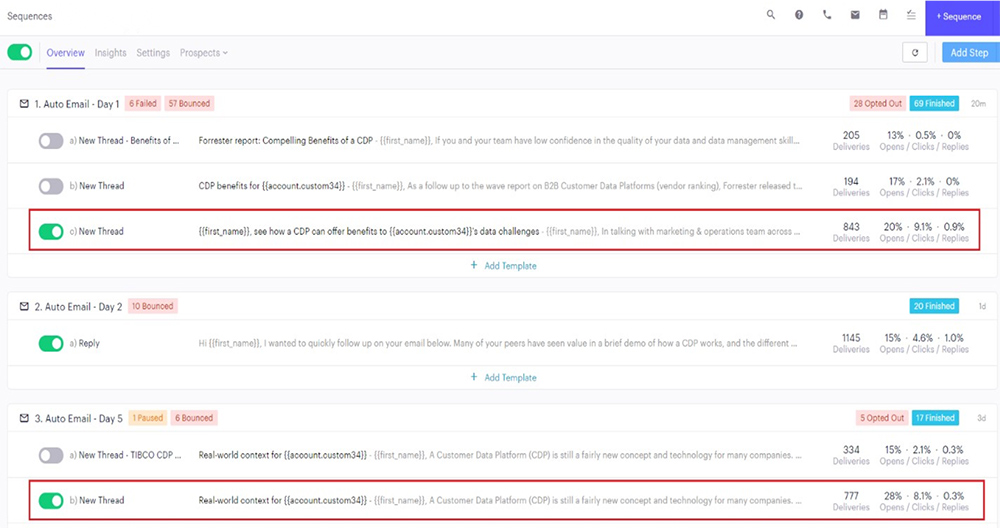Click the Sequences page title
Screen dimensions: 1000x528
(29, 16)
